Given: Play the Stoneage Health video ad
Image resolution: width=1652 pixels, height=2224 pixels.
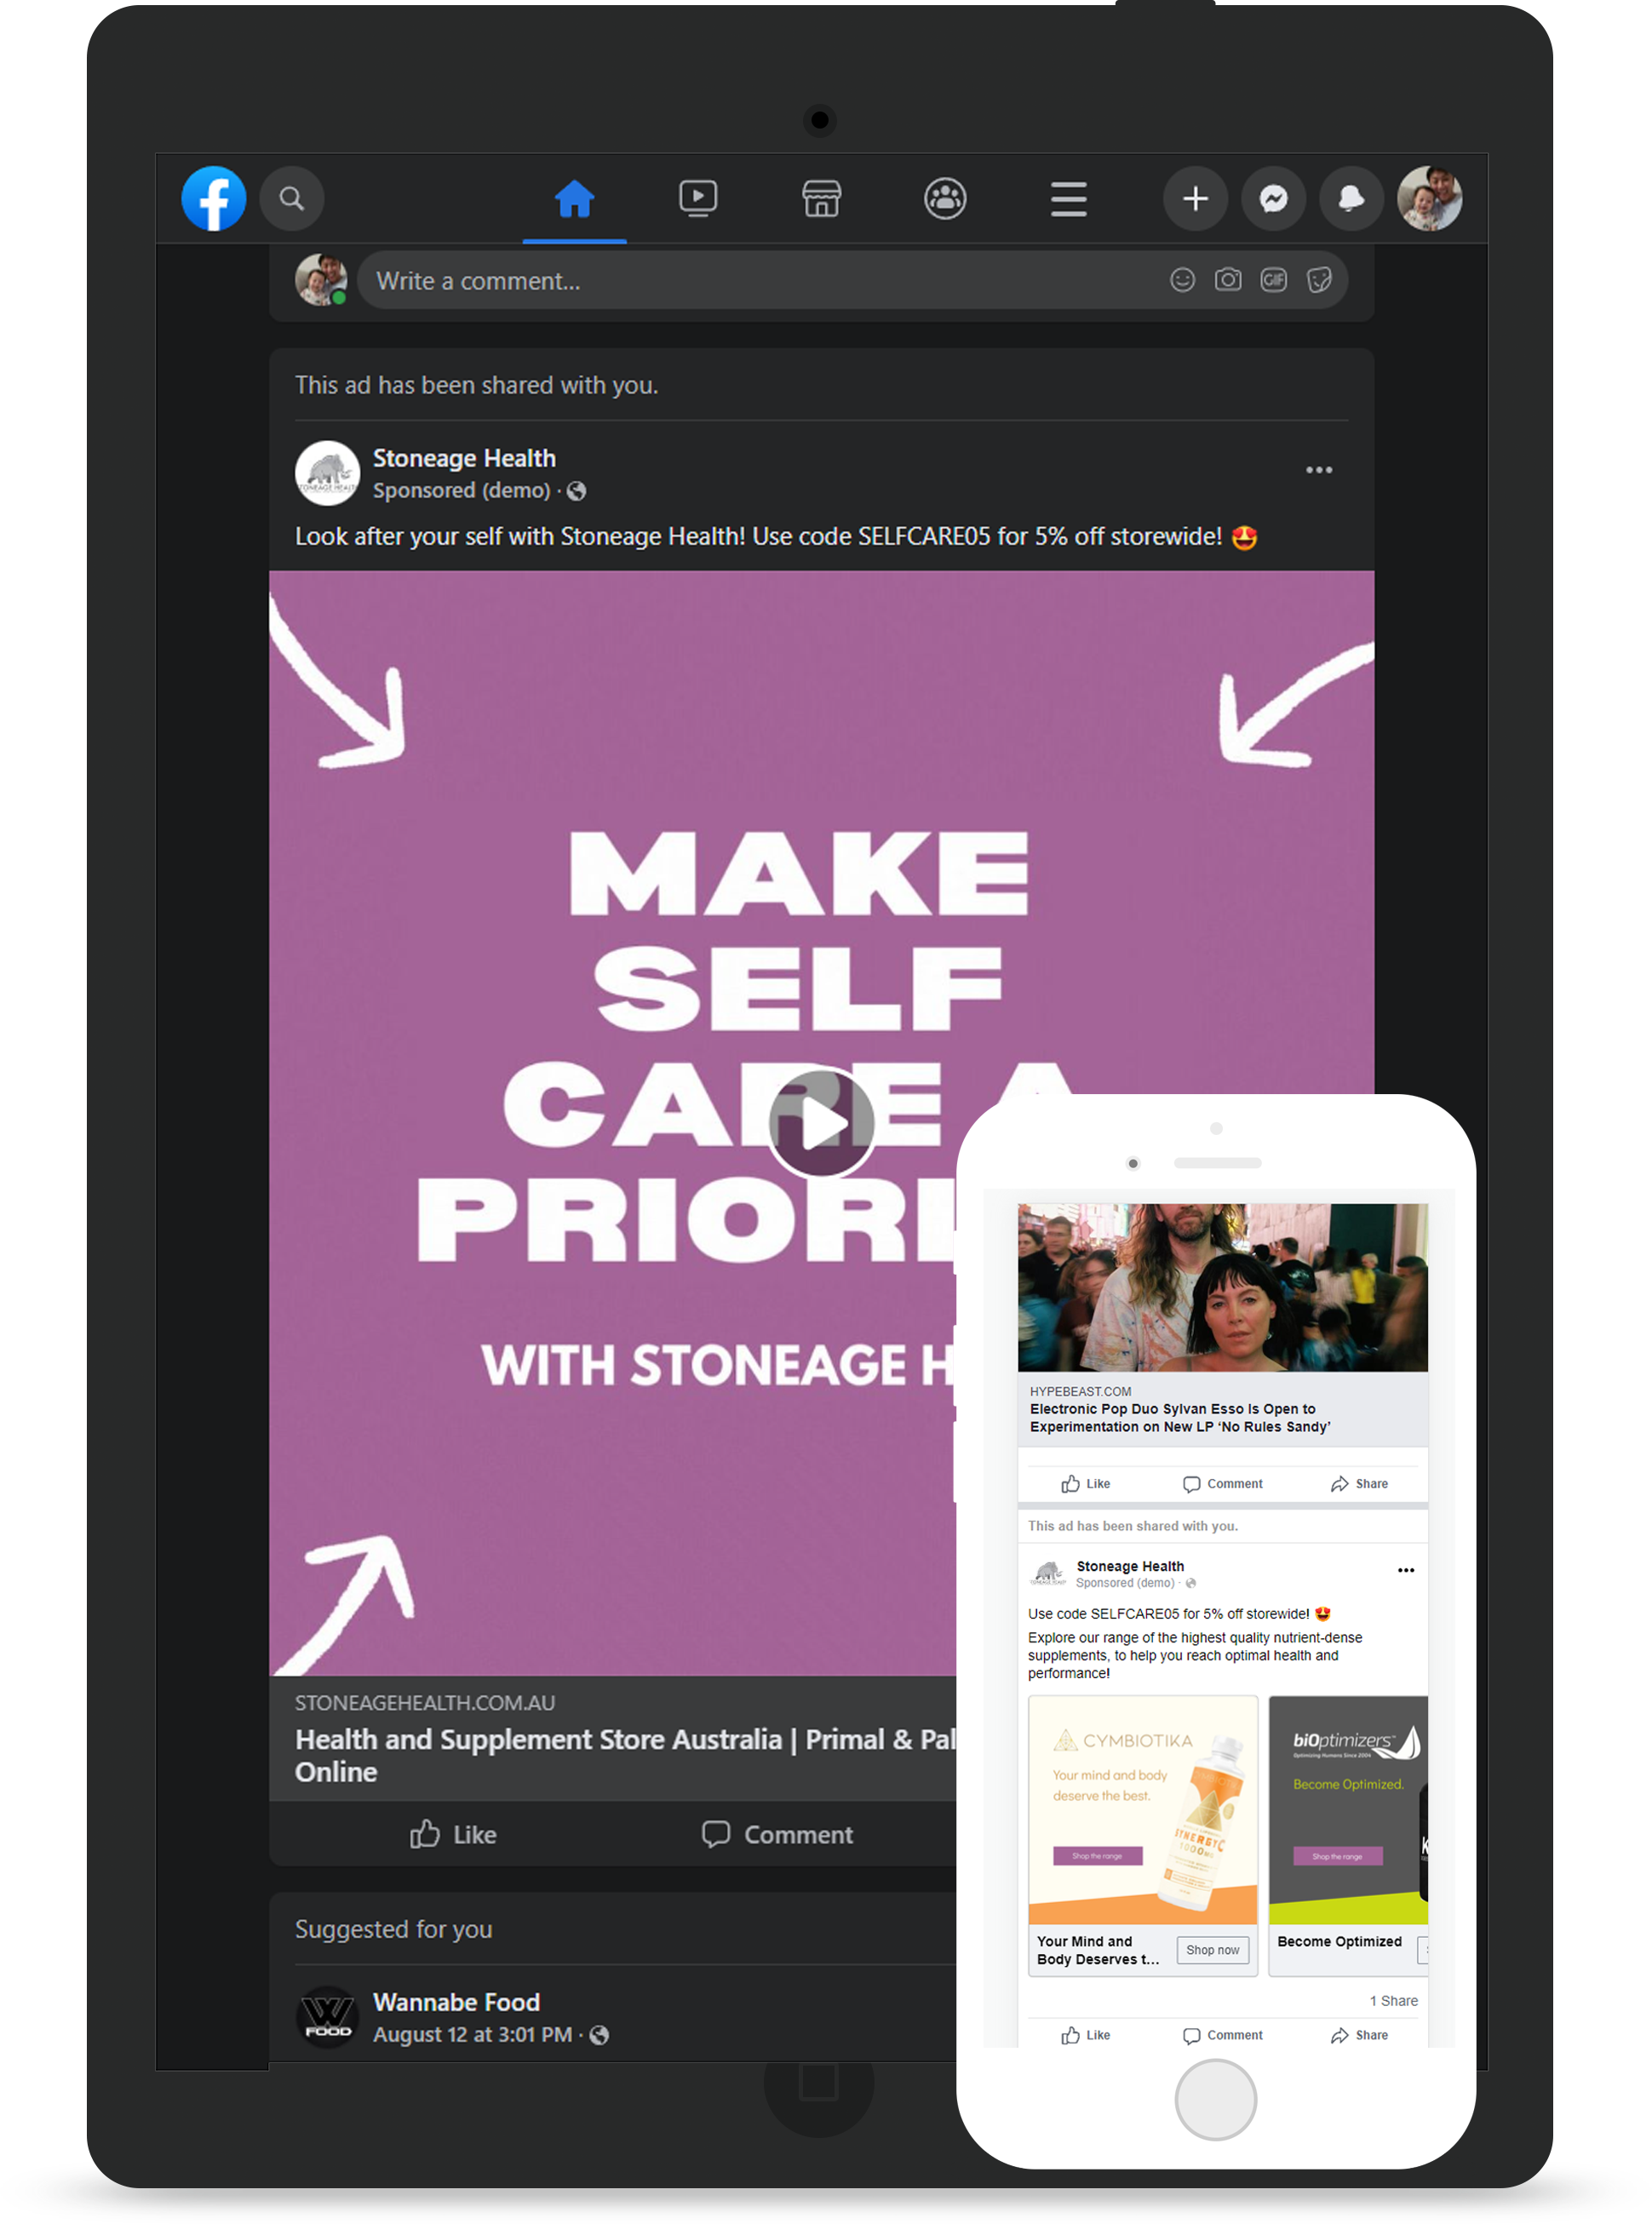Looking at the screenshot, I should click(821, 1122).
